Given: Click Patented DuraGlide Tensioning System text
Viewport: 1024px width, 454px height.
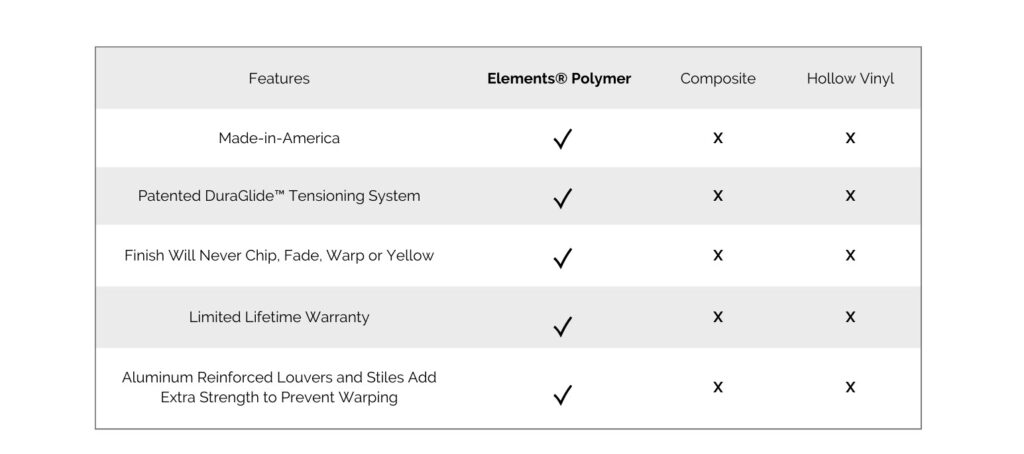Looking at the screenshot, I should [279, 196].
